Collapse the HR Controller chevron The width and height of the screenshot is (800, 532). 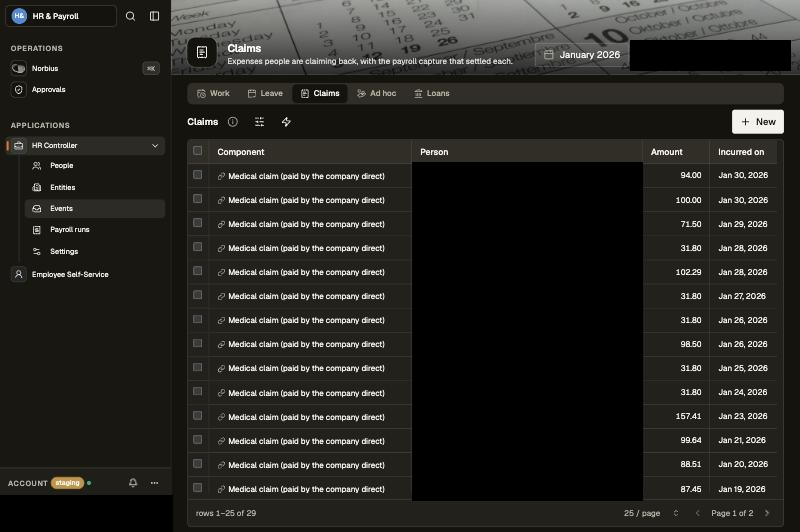pos(155,146)
